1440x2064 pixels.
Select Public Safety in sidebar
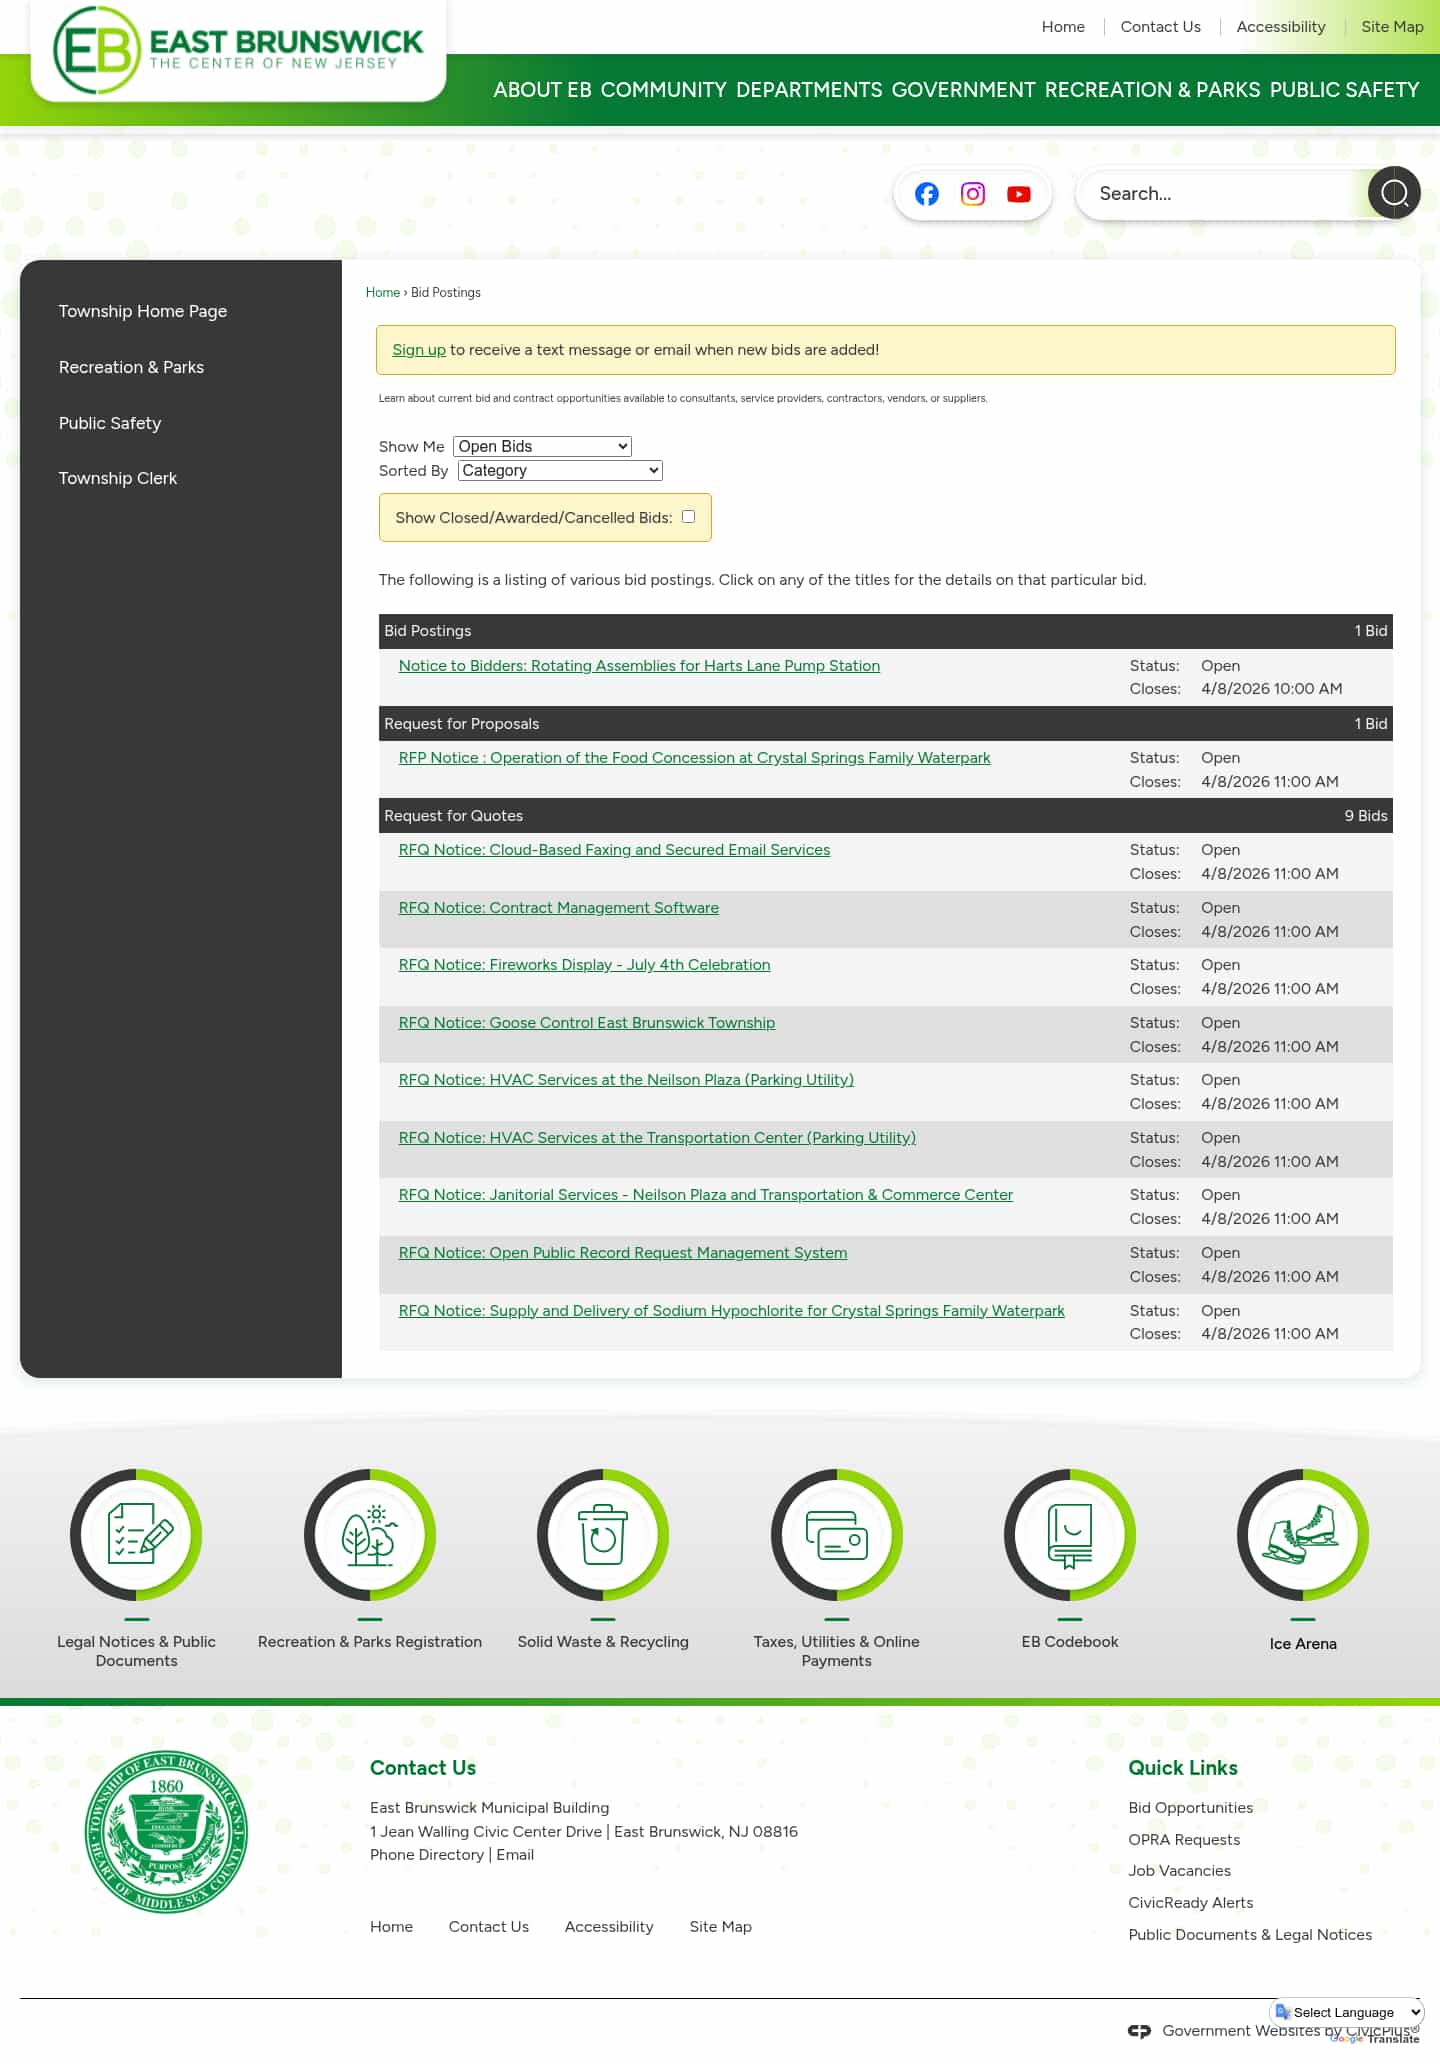(110, 423)
